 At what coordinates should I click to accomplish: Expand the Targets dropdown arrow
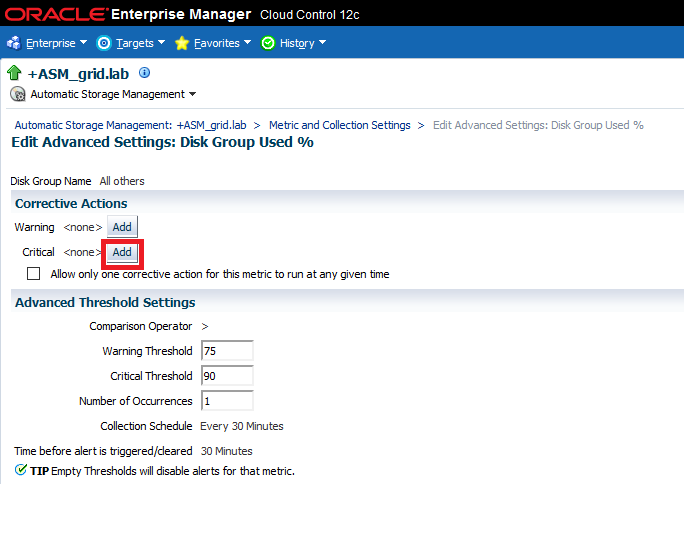pyautogui.click(x=161, y=42)
